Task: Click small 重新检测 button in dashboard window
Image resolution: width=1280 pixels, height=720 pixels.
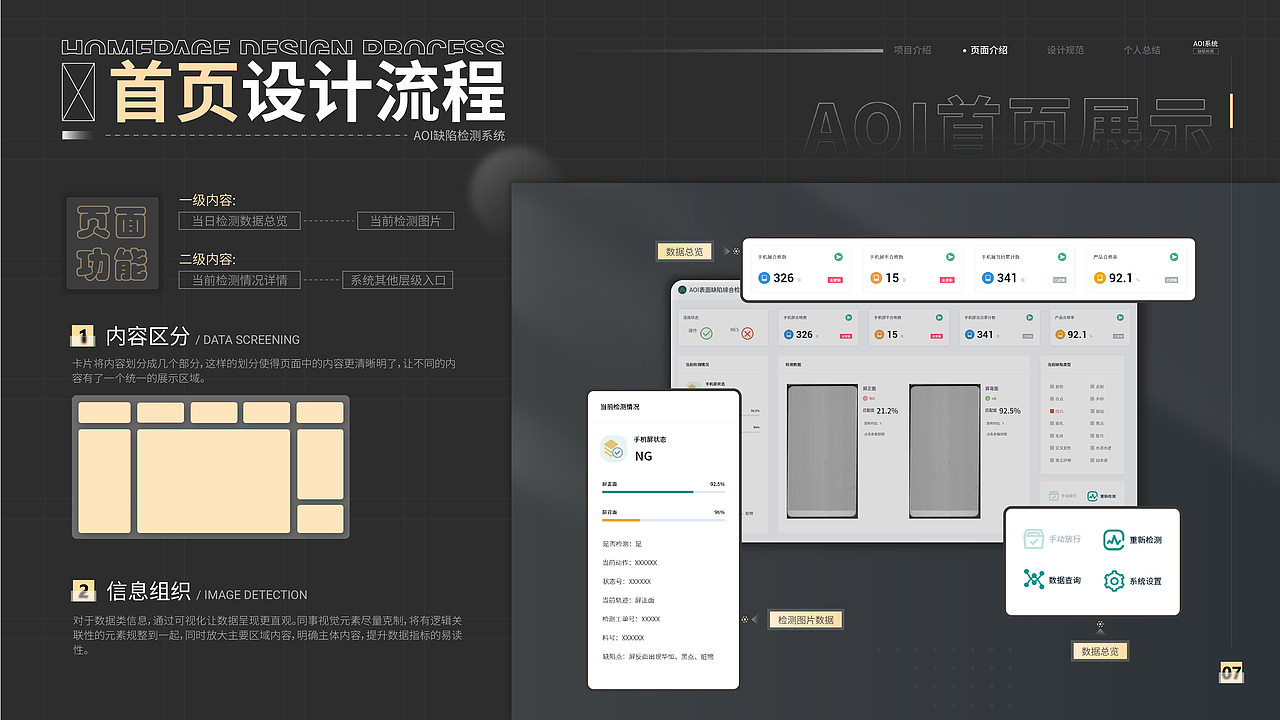Action: coord(1101,496)
